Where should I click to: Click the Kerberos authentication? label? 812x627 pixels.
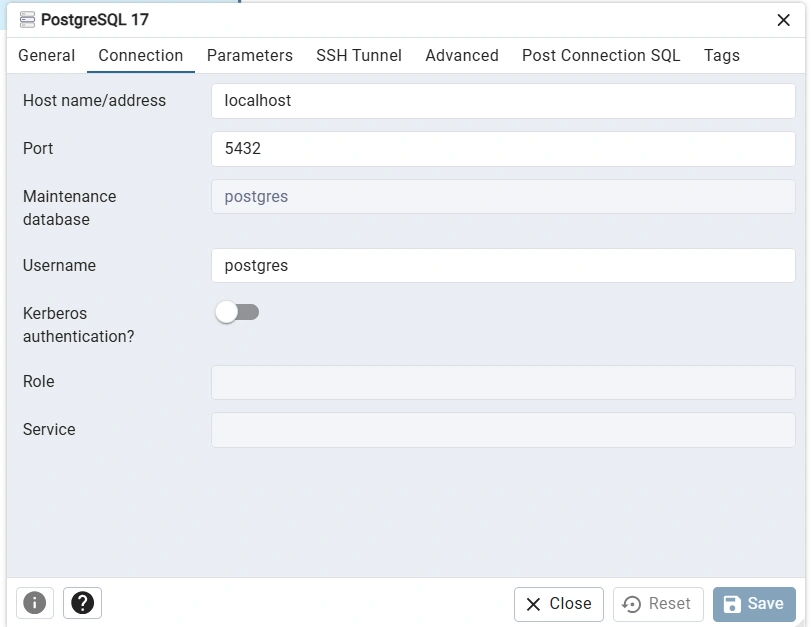click(78, 325)
